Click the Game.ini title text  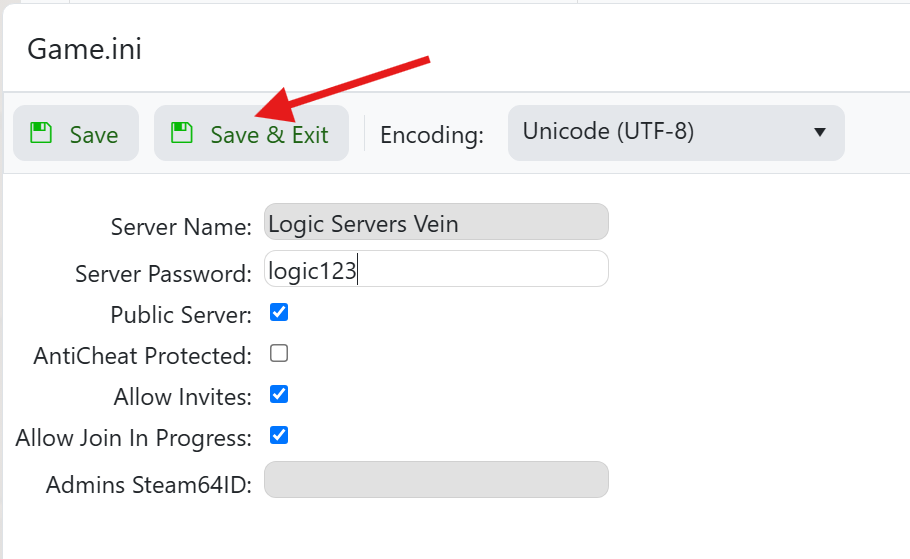point(84,49)
